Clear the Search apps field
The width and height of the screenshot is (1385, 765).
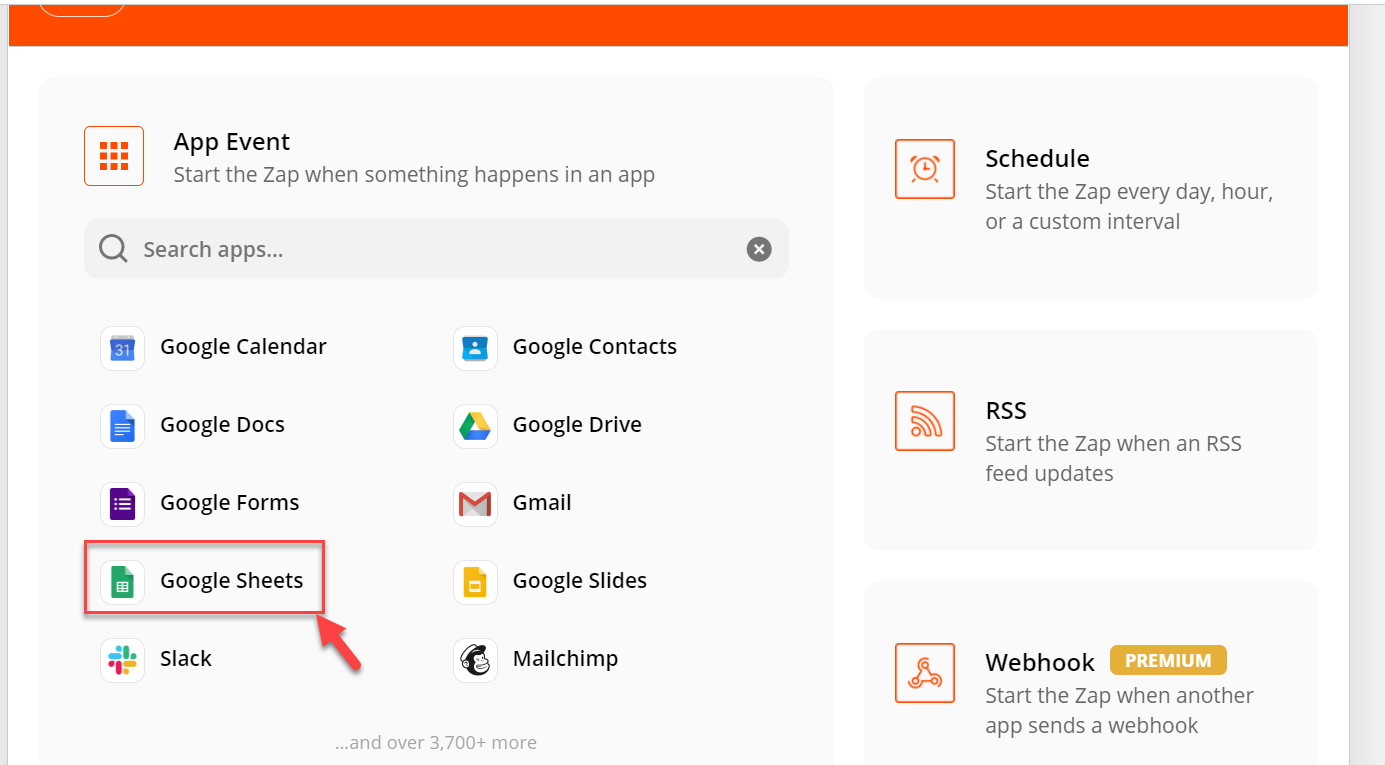759,249
